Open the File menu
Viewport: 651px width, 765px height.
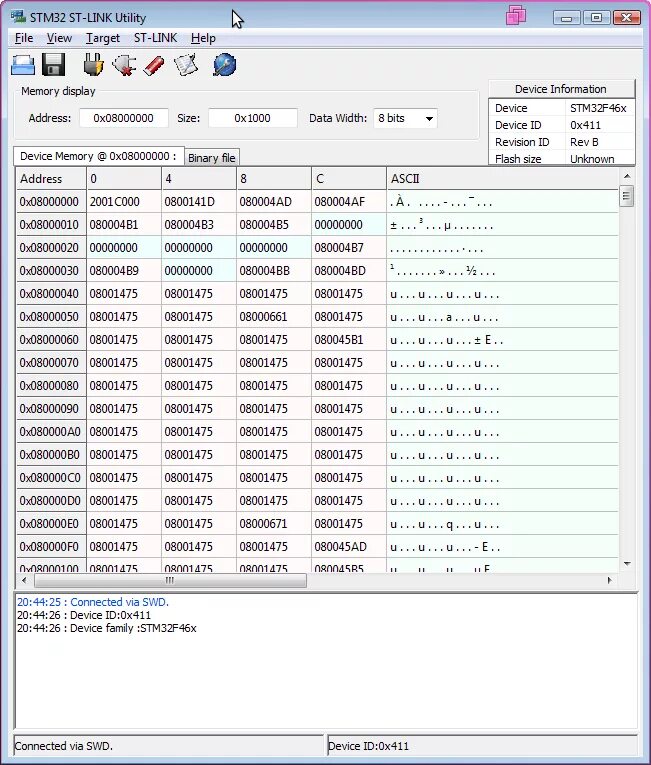(x=24, y=38)
